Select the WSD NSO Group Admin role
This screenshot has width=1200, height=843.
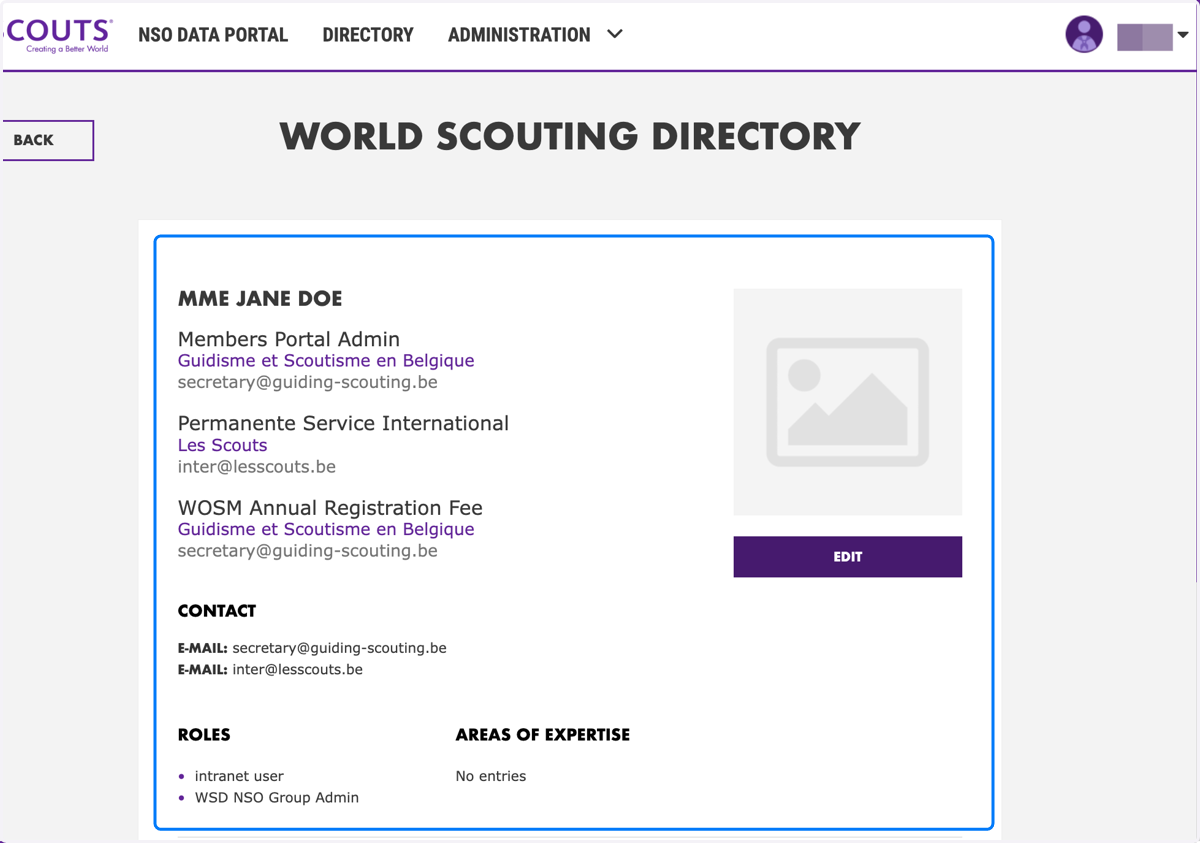click(x=277, y=798)
